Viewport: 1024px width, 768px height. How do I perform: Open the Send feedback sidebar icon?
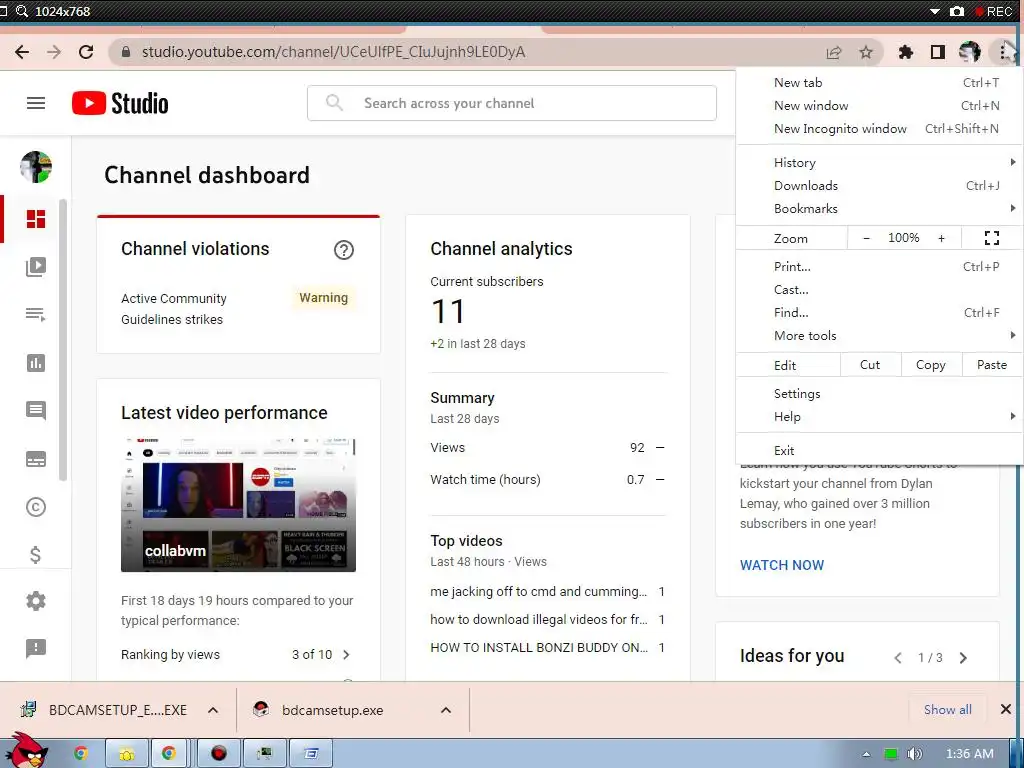tap(36, 648)
